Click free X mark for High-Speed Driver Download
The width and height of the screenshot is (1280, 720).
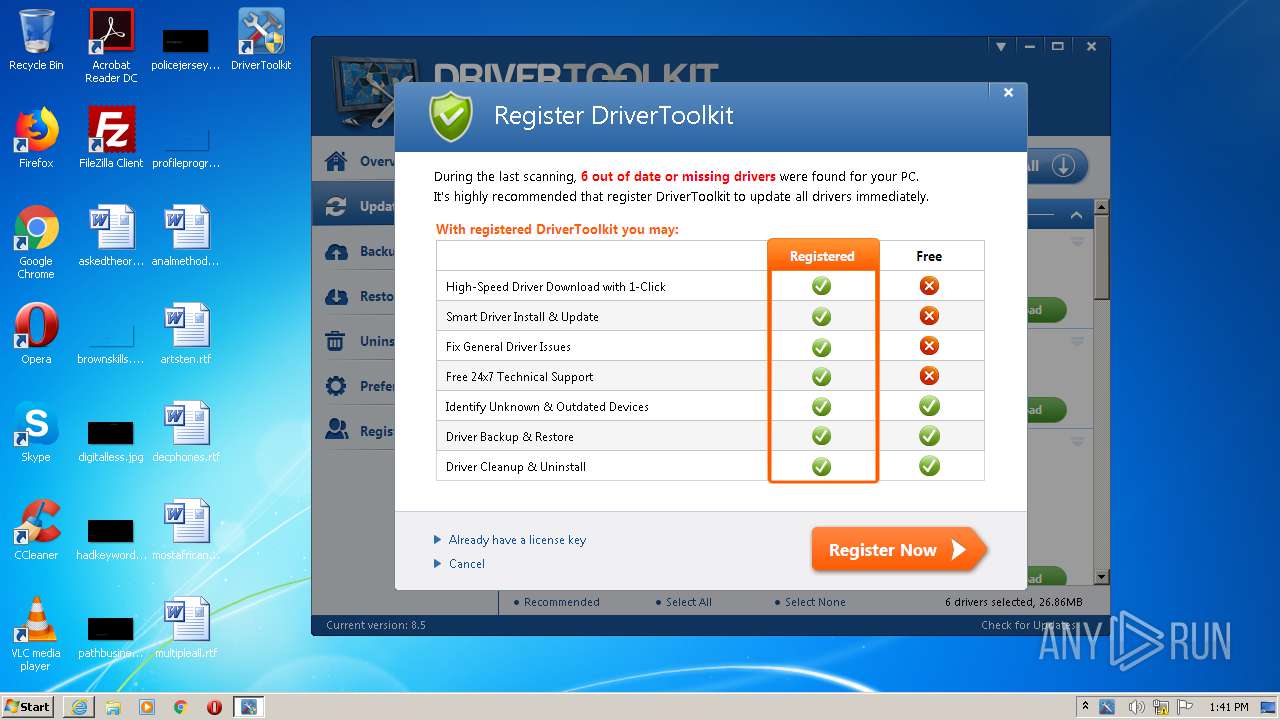point(929,286)
